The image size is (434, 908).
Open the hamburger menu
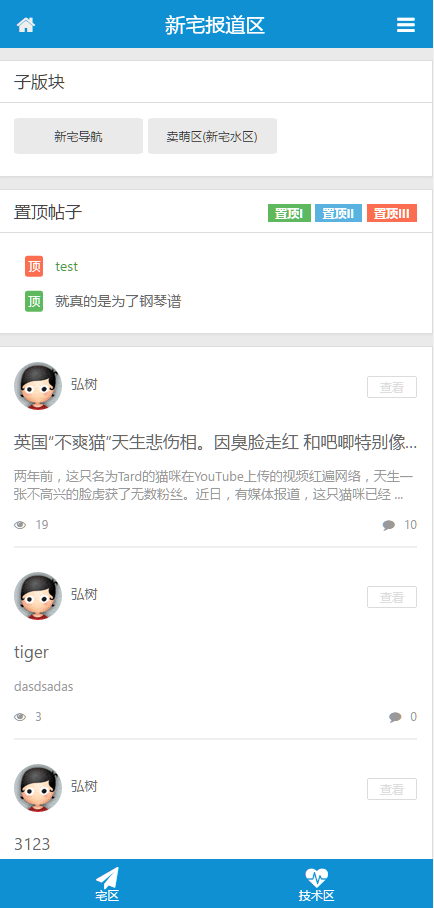click(406, 25)
